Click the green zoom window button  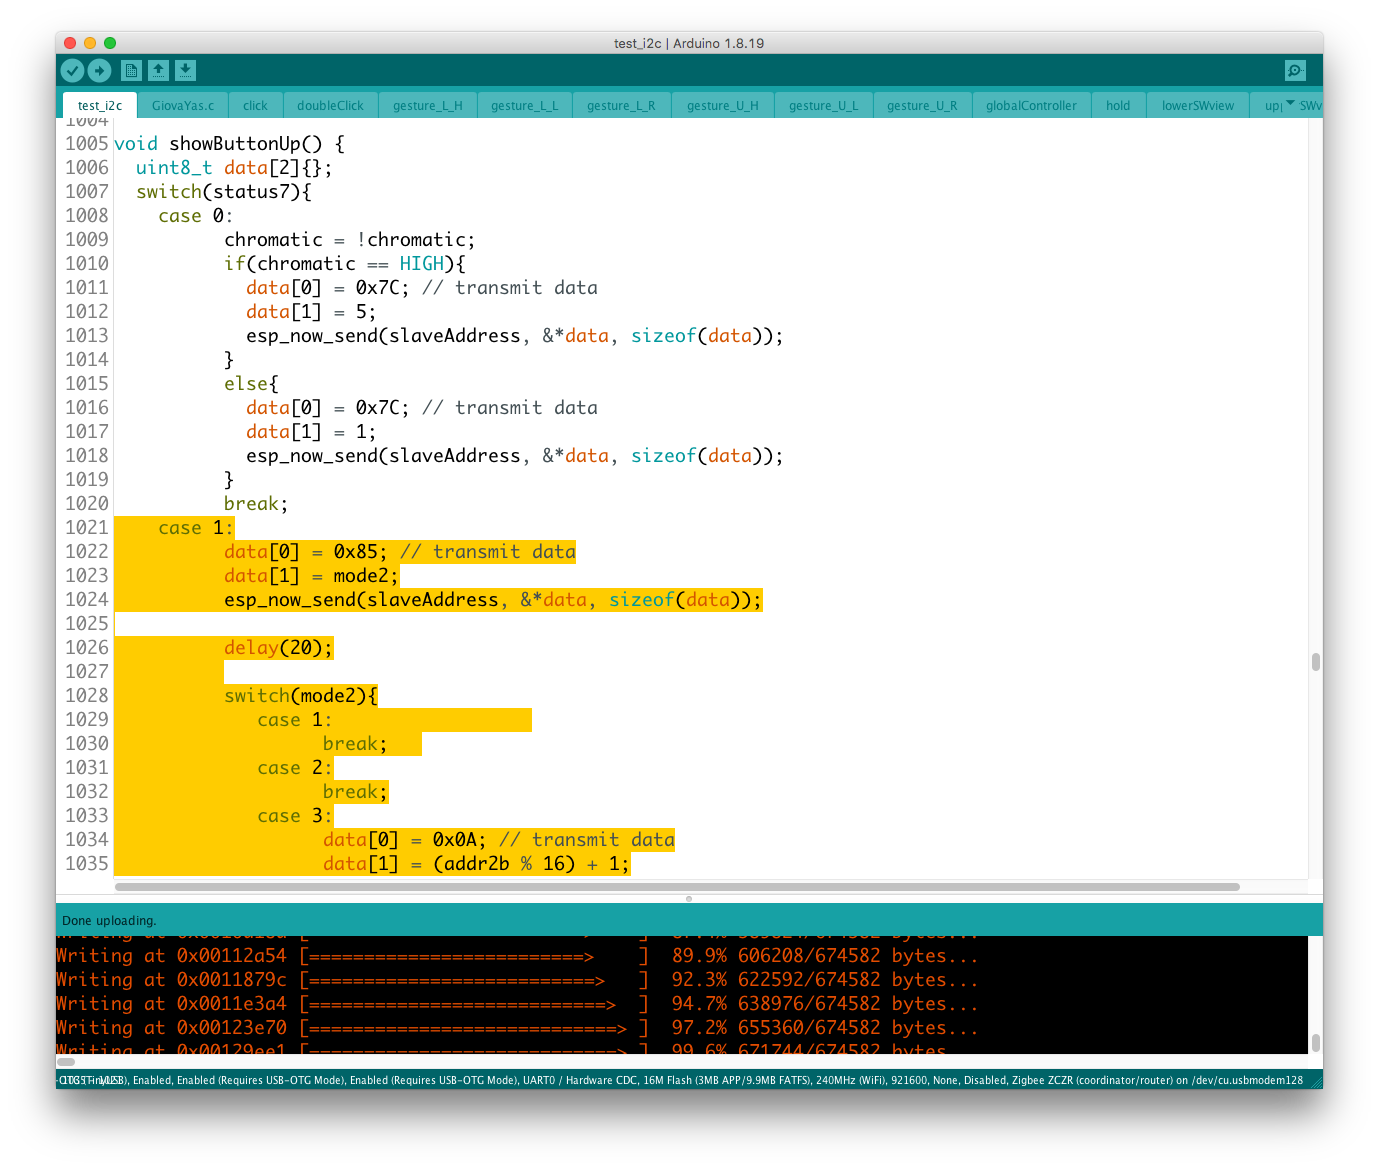pyautogui.click(x=110, y=43)
